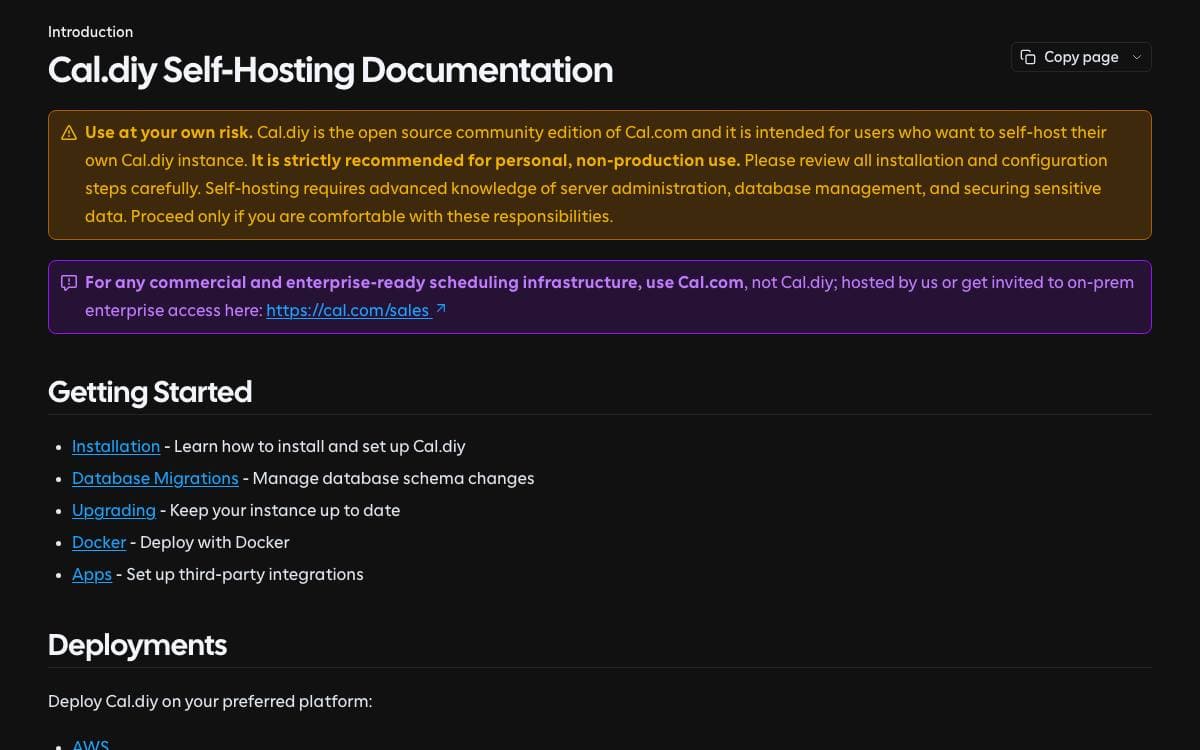Open the https://cal.com/sales link
The image size is (1200, 750).
point(348,310)
